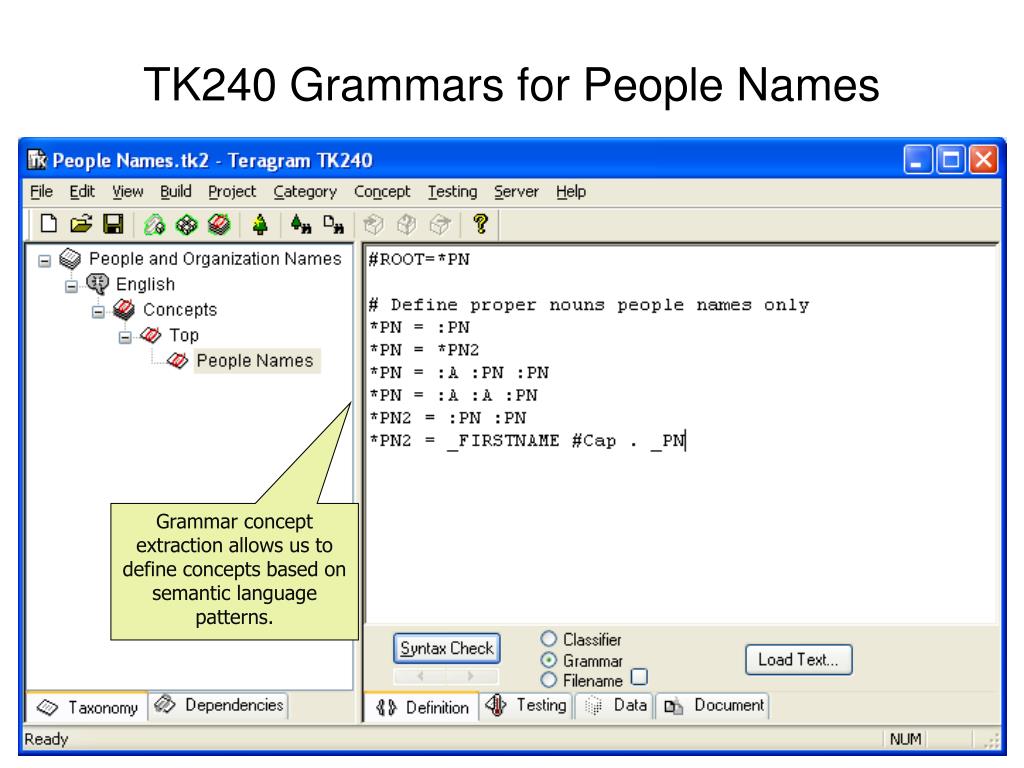The width and height of the screenshot is (1024, 768).
Task: Open the Category menu
Action: pyautogui.click(x=305, y=192)
